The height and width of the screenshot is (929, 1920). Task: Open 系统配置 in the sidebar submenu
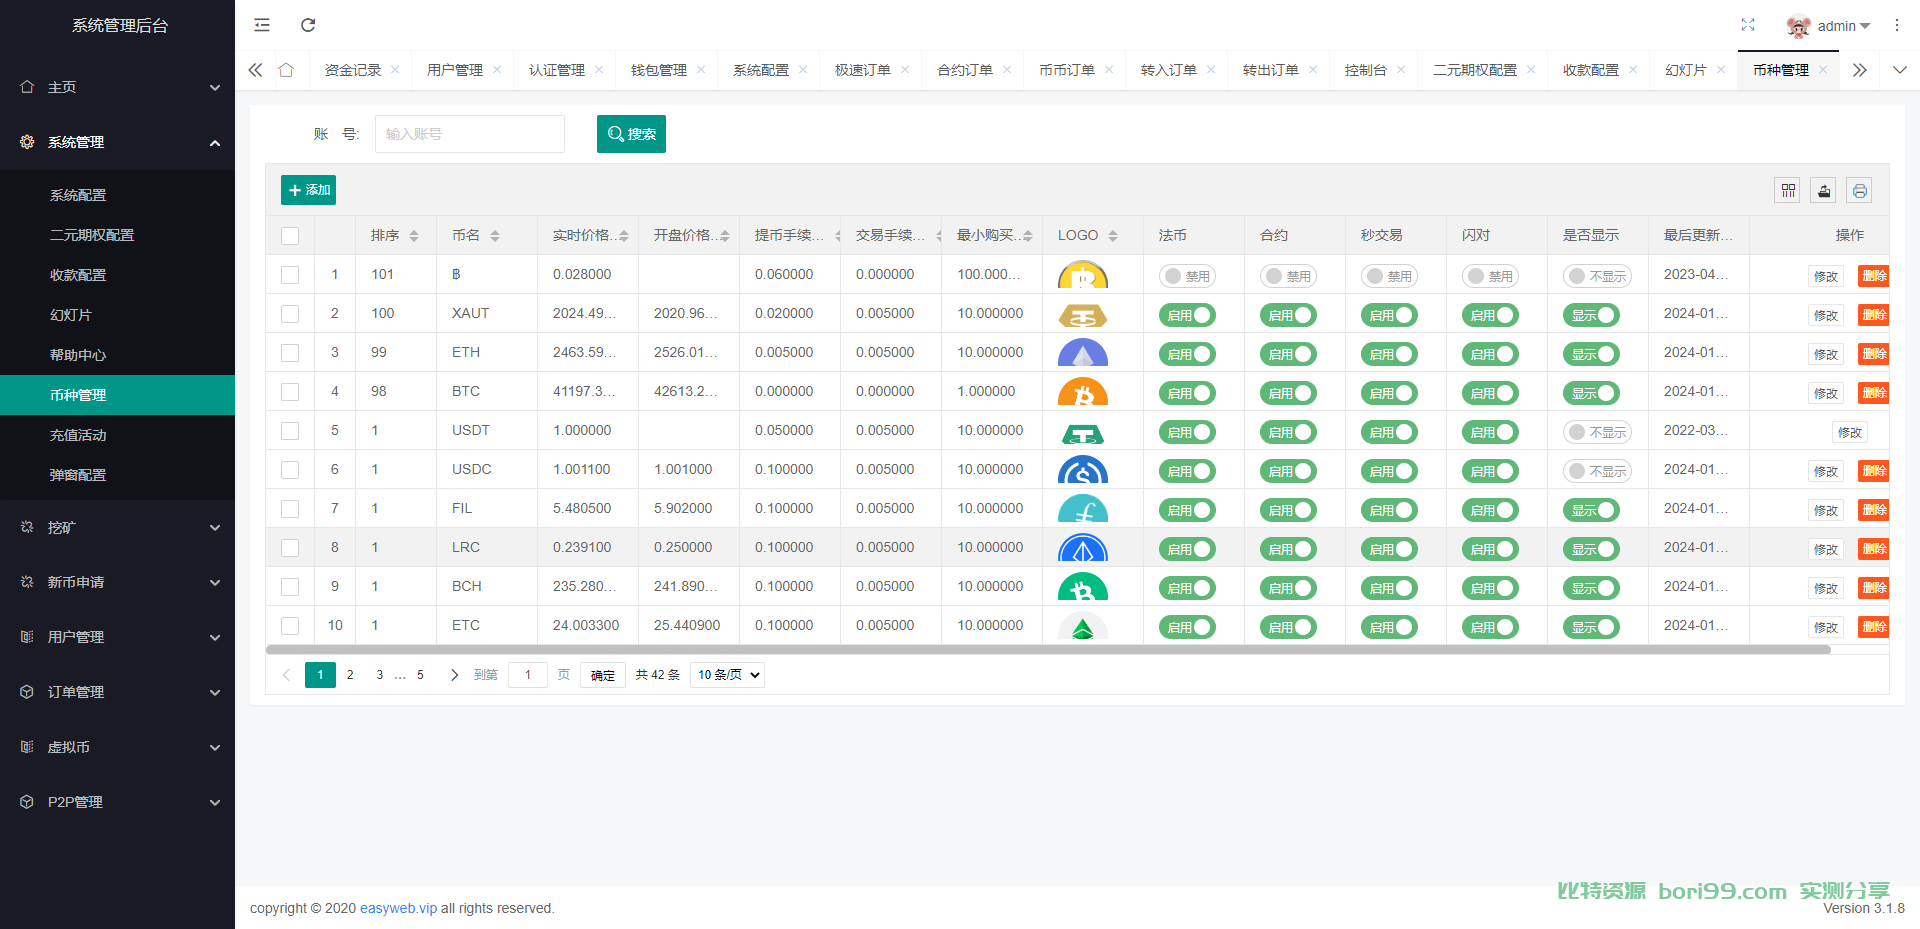click(117, 195)
